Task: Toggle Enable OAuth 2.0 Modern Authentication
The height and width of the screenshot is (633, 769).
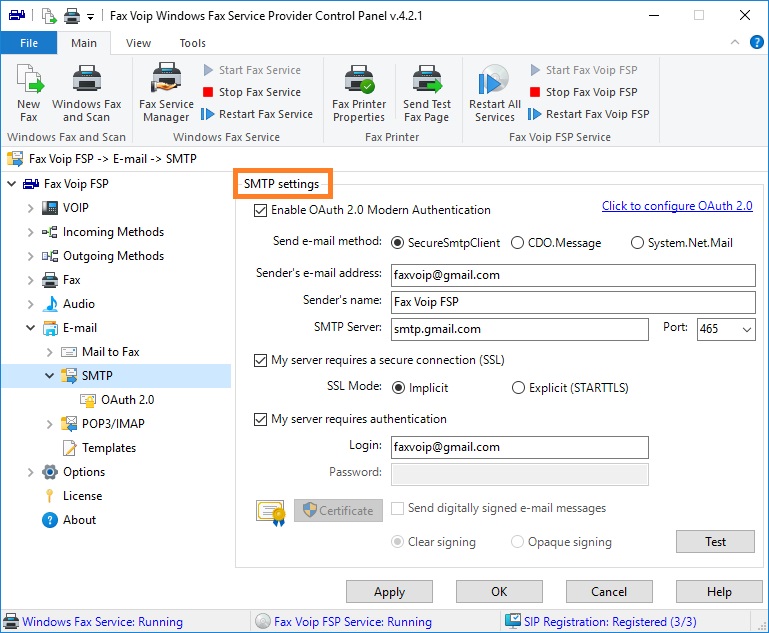Action: pyautogui.click(x=260, y=210)
